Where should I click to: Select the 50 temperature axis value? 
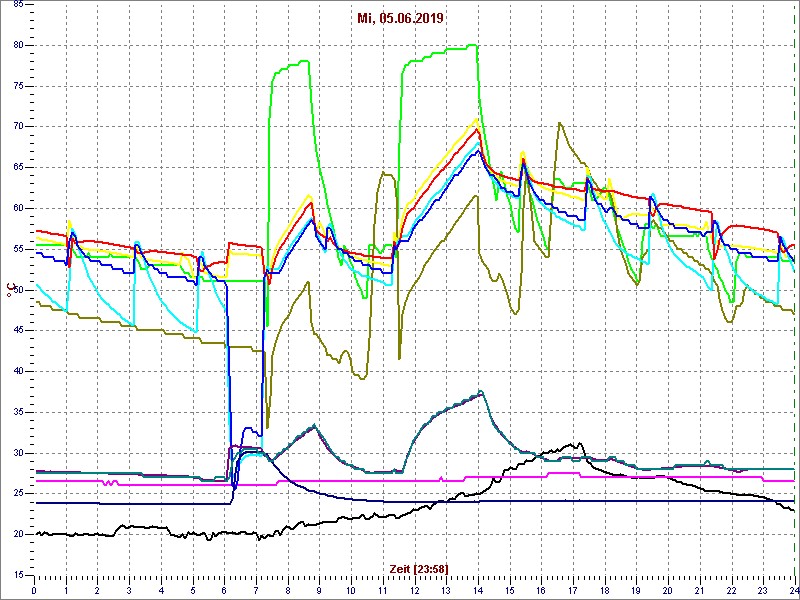pyautogui.click(x=16, y=290)
